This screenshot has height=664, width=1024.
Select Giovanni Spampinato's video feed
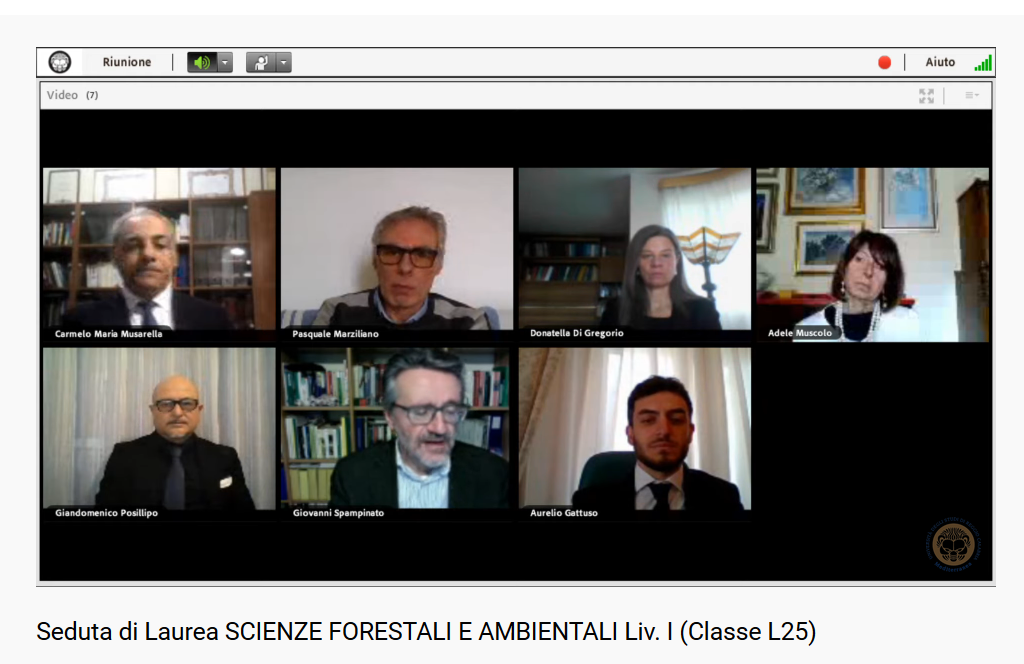point(397,434)
